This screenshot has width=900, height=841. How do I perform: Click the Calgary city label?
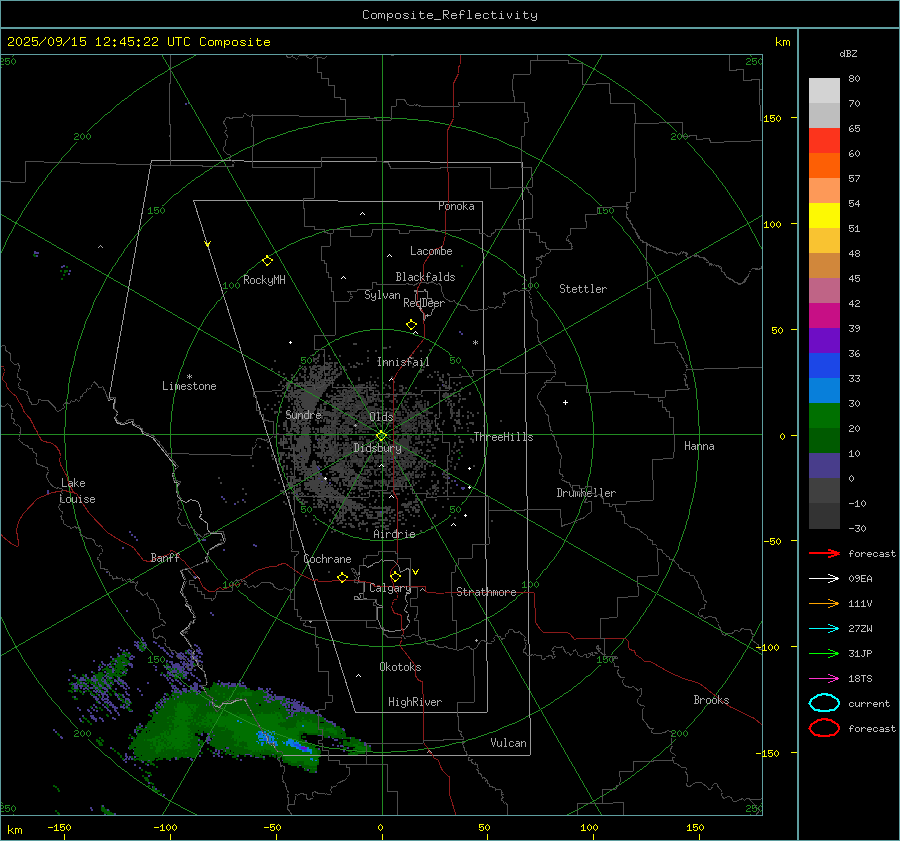coord(390,588)
